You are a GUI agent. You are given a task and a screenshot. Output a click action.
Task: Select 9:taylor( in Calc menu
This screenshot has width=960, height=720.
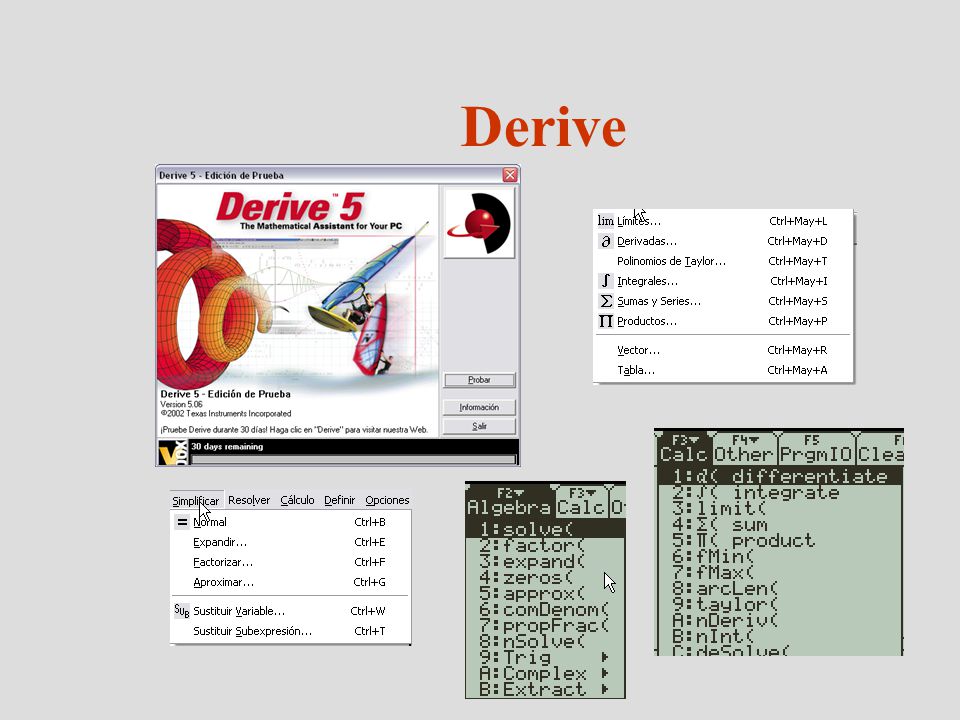[x=779, y=605]
